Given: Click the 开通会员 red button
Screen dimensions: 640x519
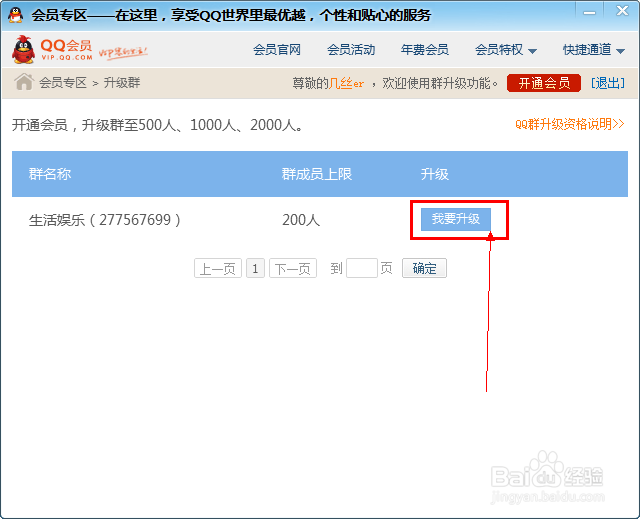Looking at the screenshot, I should [x=544, y=83].
